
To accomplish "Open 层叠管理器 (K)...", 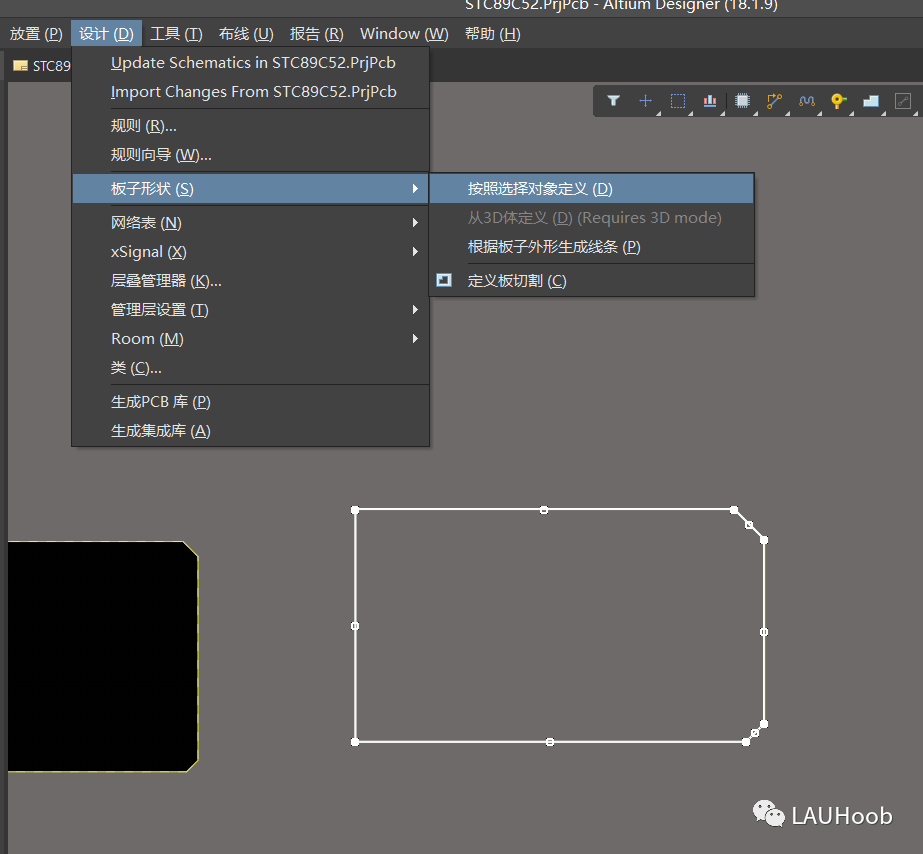I will click(x=251, y=281).
